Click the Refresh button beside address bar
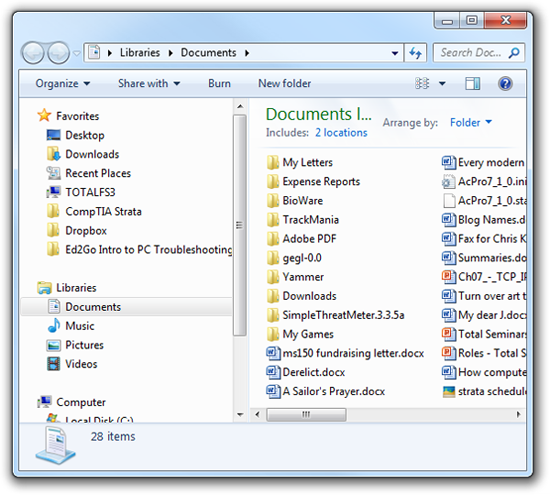This screenshot has height=495, width=550. coord(416,53)
